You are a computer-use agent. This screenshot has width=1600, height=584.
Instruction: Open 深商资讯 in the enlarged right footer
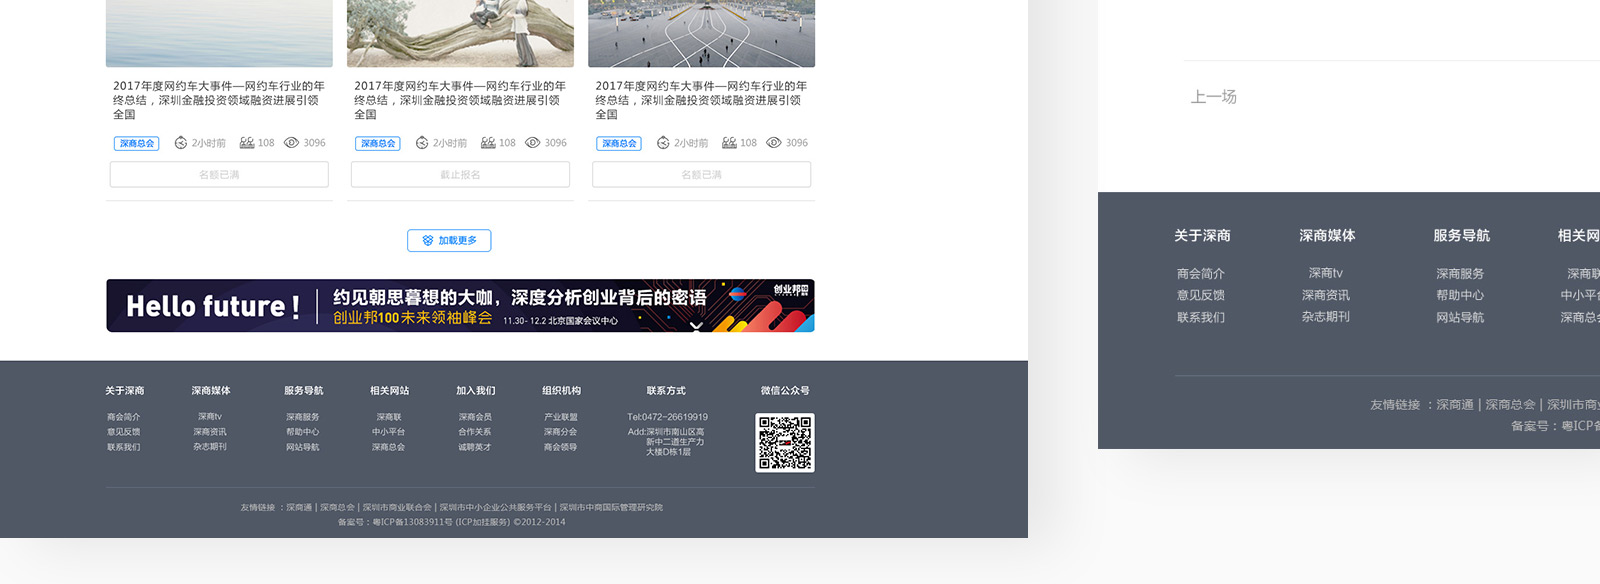click(1326, 295)
